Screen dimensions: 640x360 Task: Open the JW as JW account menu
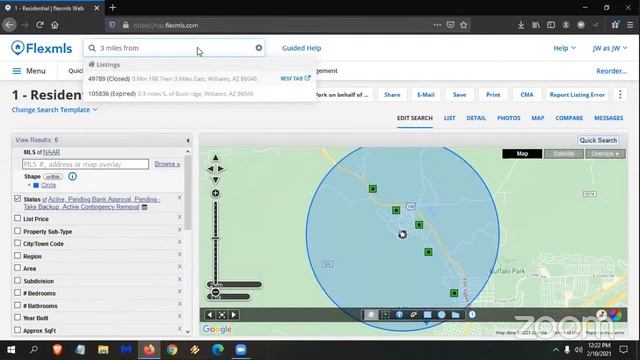pyautogui.click(x=610, y=48)
